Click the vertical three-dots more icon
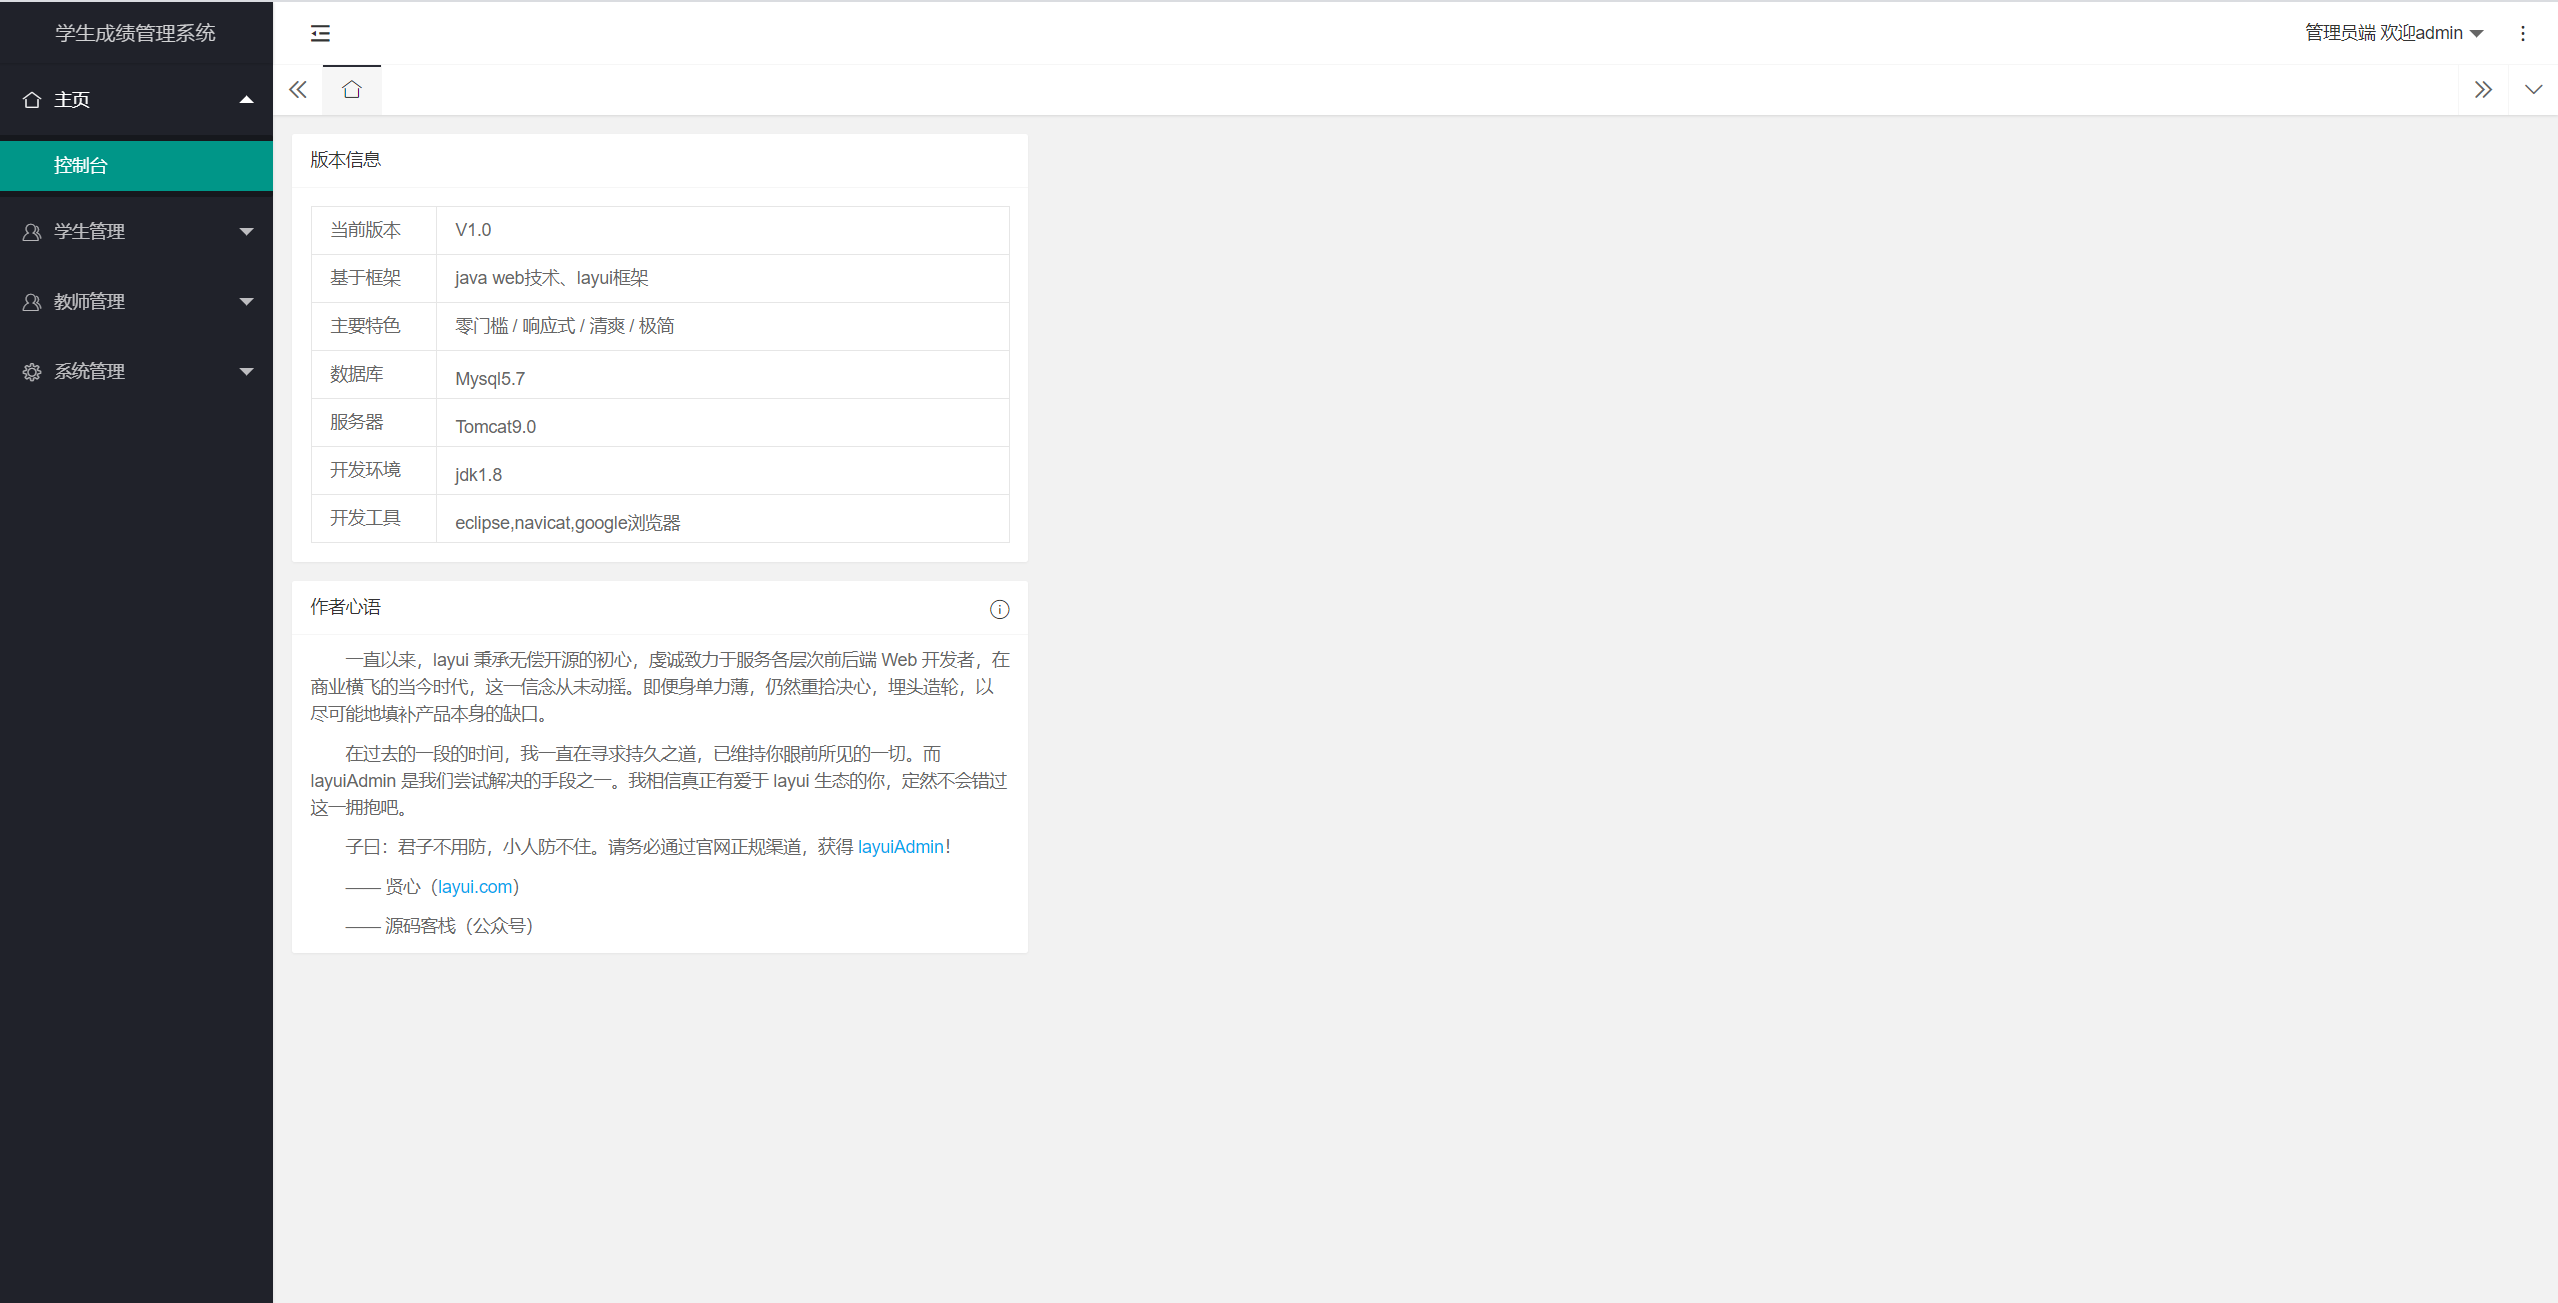 [2523, 34]
